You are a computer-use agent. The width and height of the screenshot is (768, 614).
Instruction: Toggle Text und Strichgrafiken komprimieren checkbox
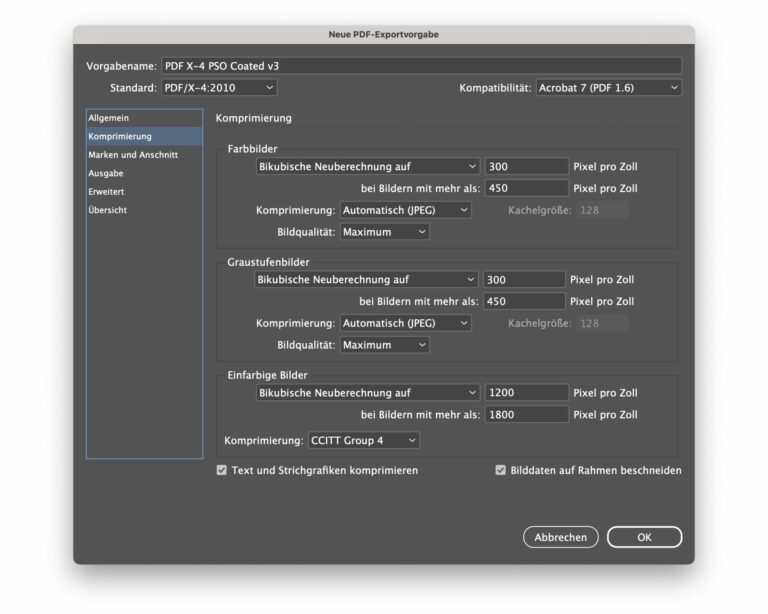tap(222, 470)
